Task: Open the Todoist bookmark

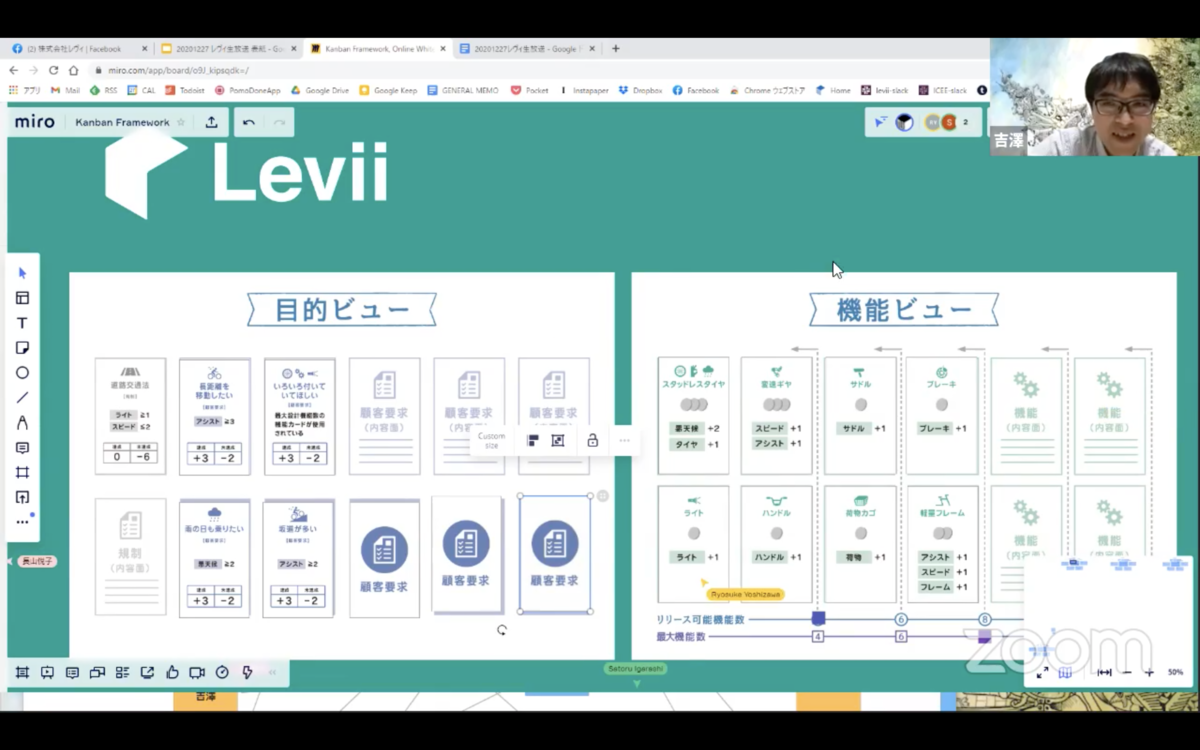Action: [184, 90]
